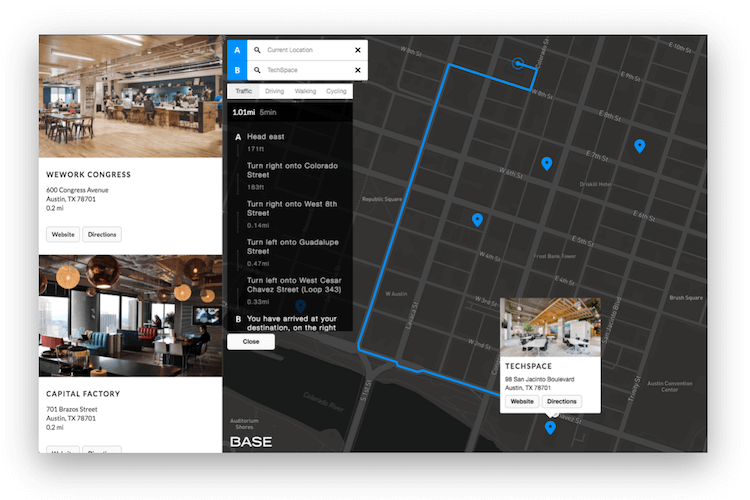Image resolution: width=750 pixels, height=500 pixels.
Task: Focus the TechSpace destination input field
Action: [x=307, y=70]
